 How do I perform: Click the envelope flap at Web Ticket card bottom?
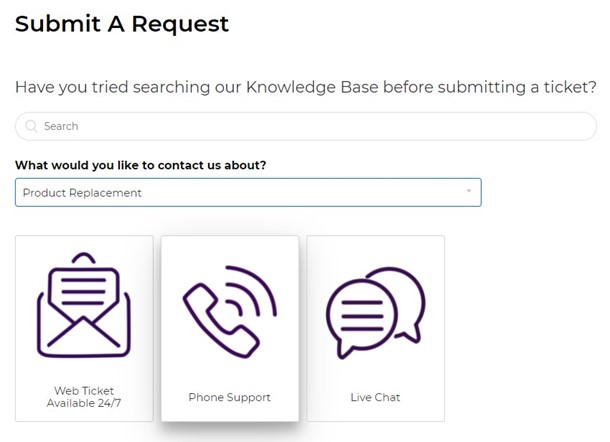click(84, 333)
